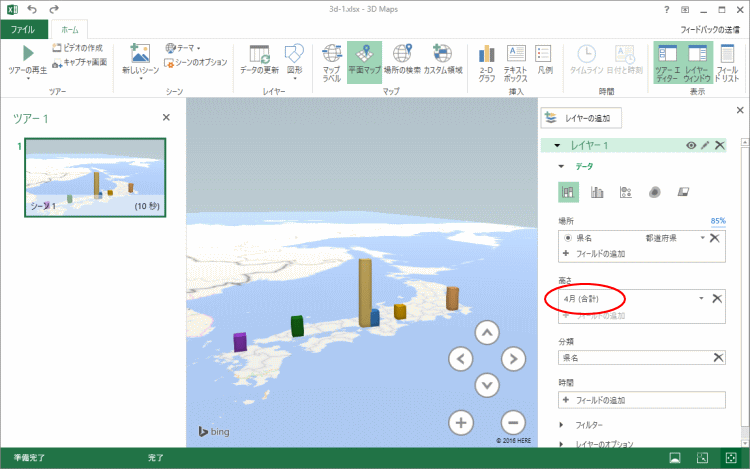
Task: Select clustered column chart type
Action: pos(597,192)
